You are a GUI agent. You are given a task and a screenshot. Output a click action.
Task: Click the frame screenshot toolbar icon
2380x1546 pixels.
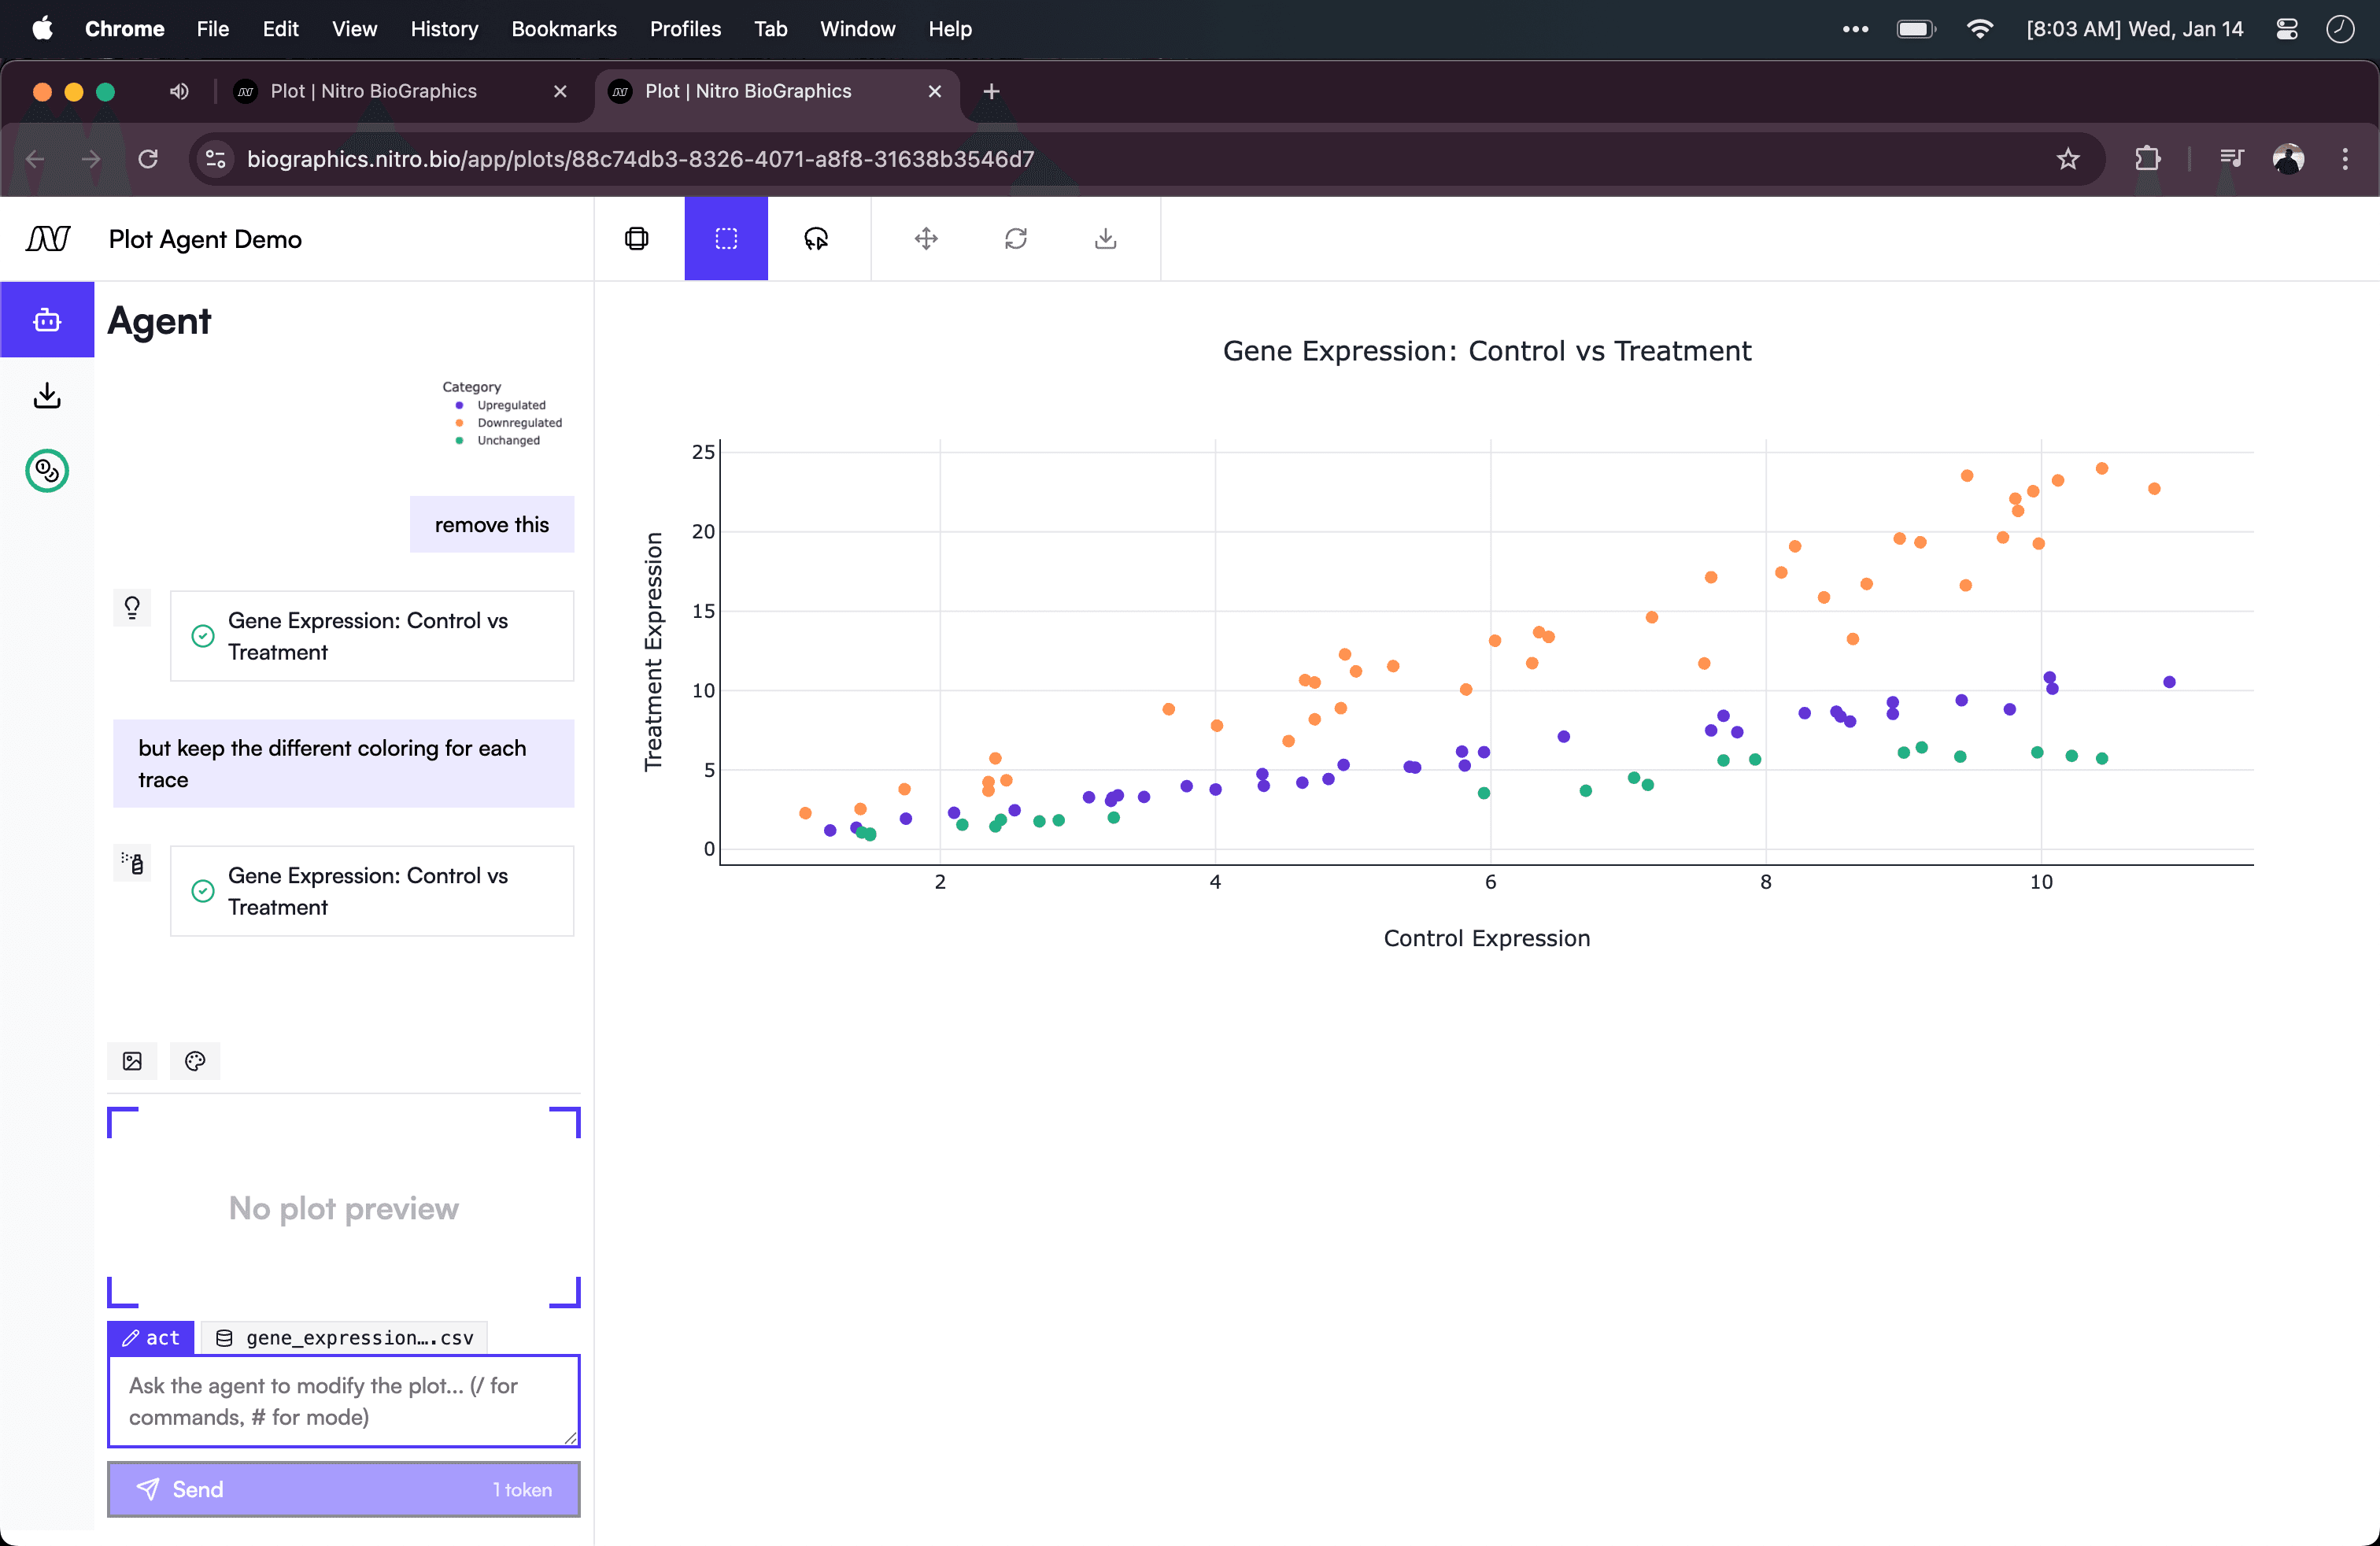click(x=637, y=238)
